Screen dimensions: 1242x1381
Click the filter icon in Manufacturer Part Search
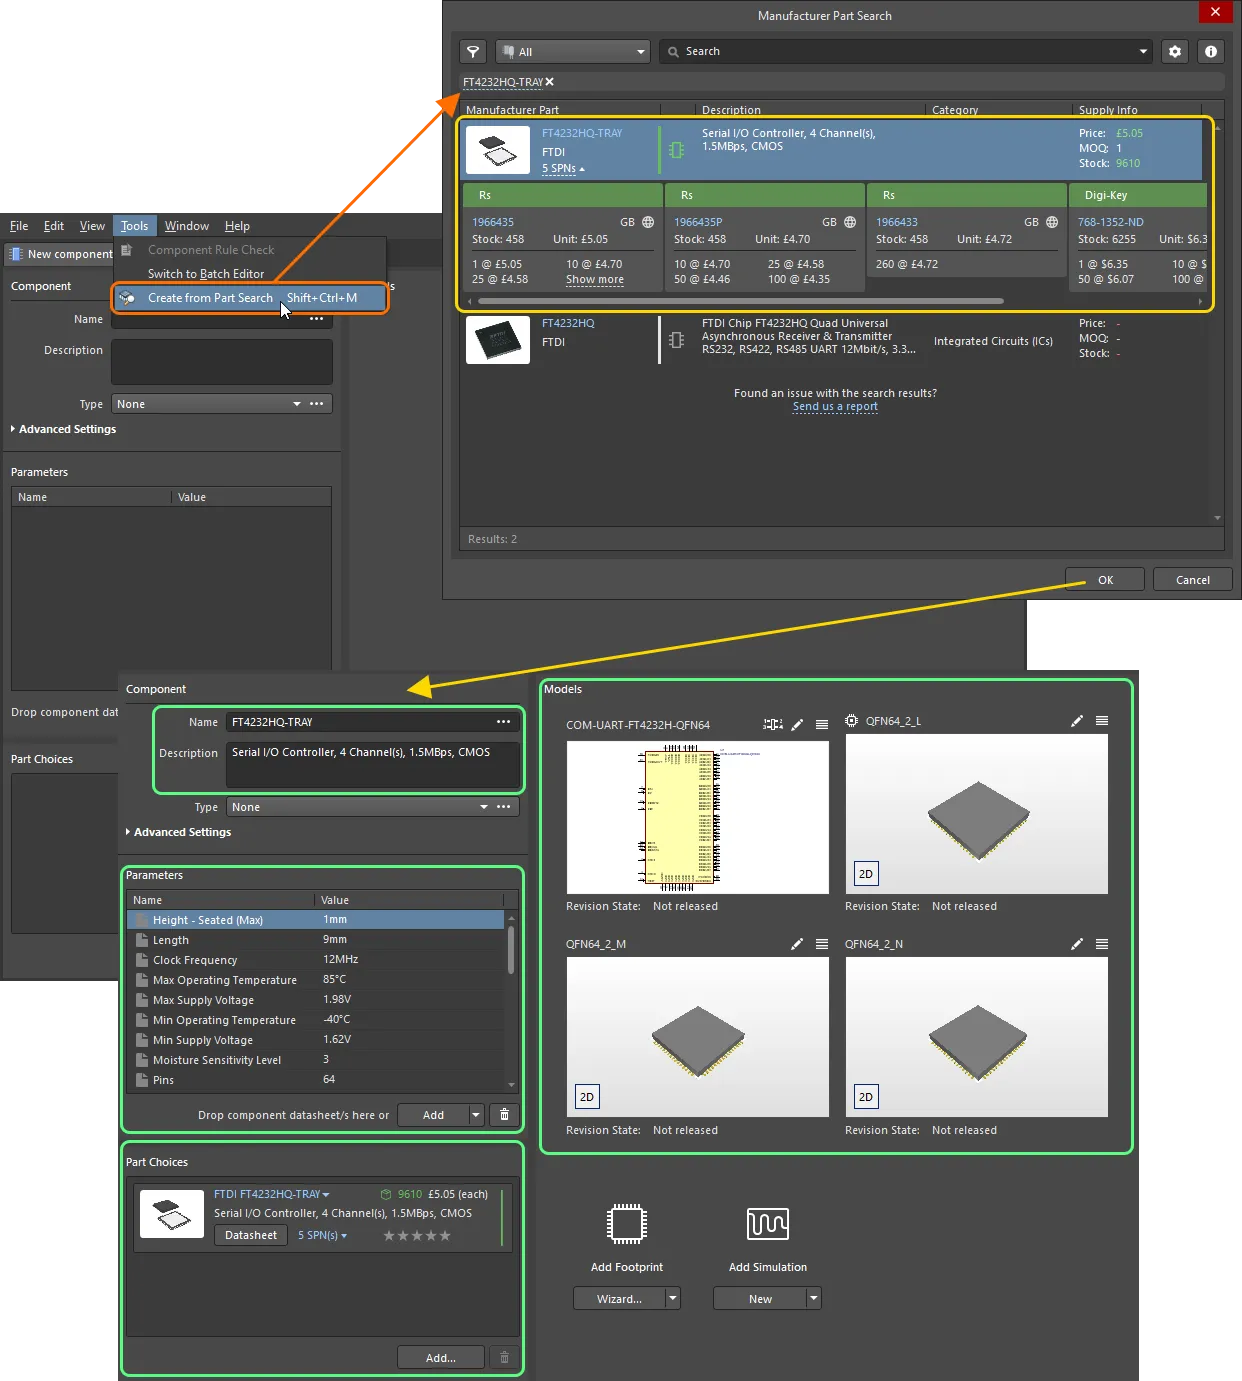pyautogui.click(x=473, y=52)
